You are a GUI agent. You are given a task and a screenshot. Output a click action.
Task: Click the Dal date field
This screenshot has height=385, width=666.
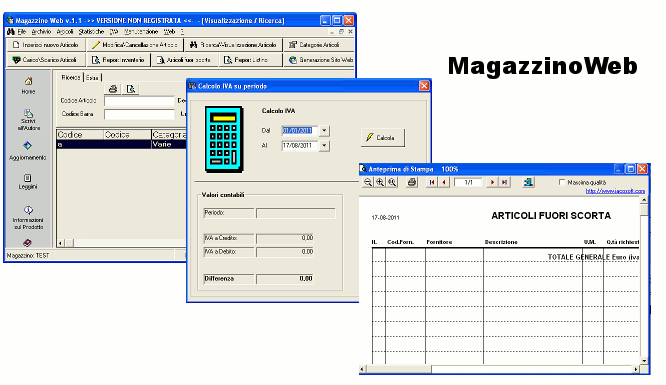tap(300, 130)
